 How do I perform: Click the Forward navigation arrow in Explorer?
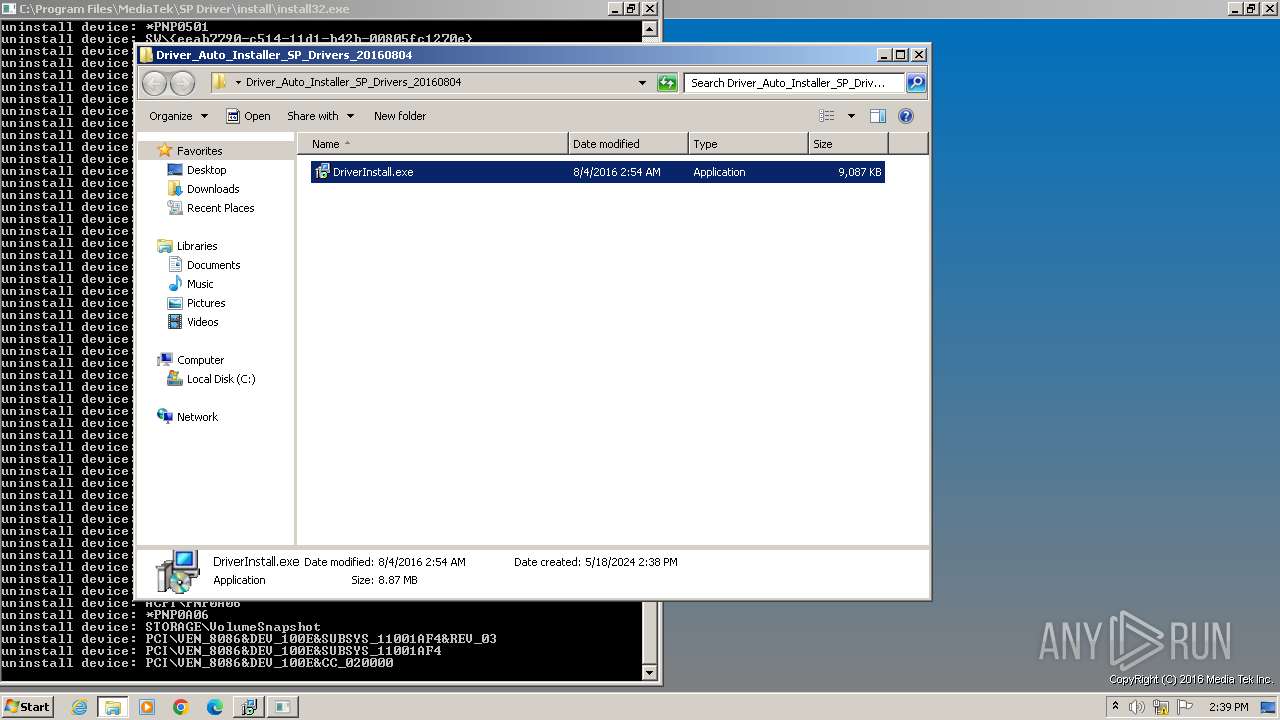tap(182, 83)
